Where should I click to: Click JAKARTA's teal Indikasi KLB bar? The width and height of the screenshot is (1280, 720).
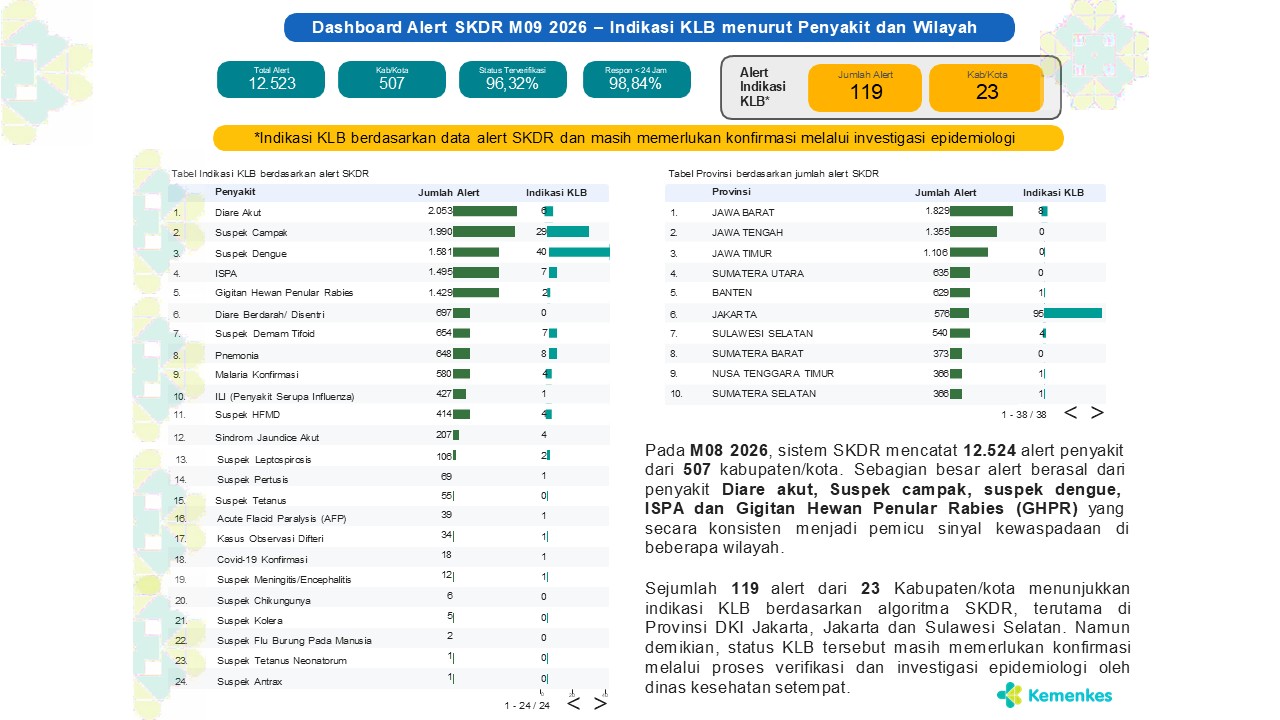point(1073,313)
